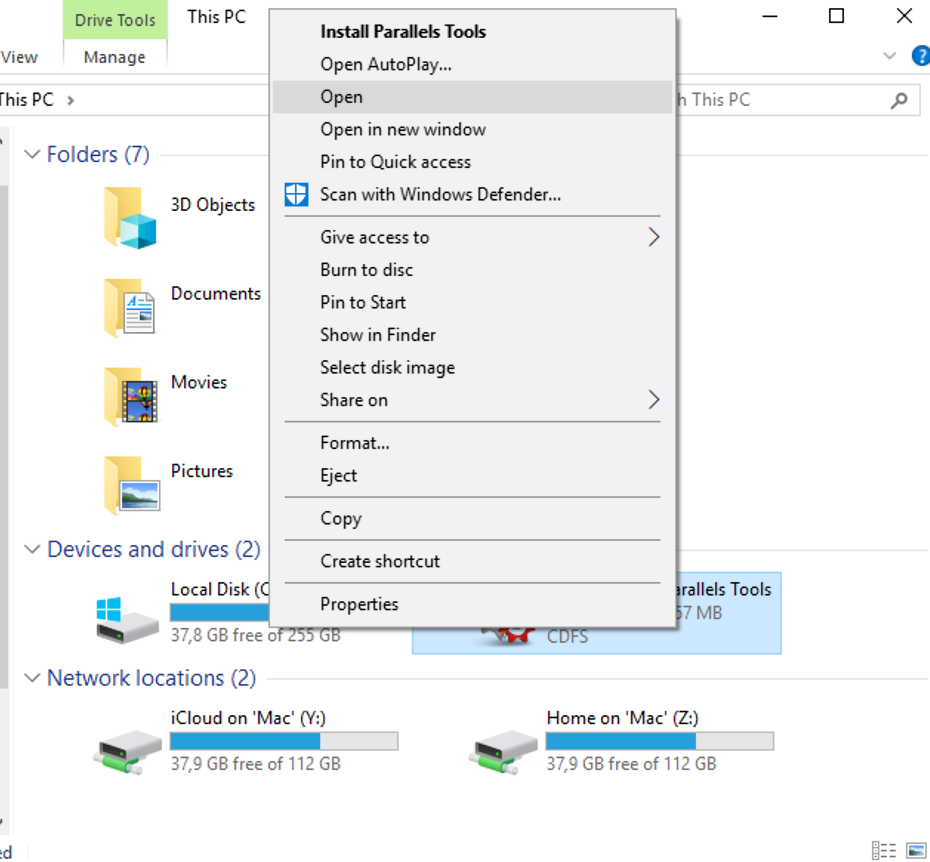Collapse the Network locations (2) section

[32, 679]
